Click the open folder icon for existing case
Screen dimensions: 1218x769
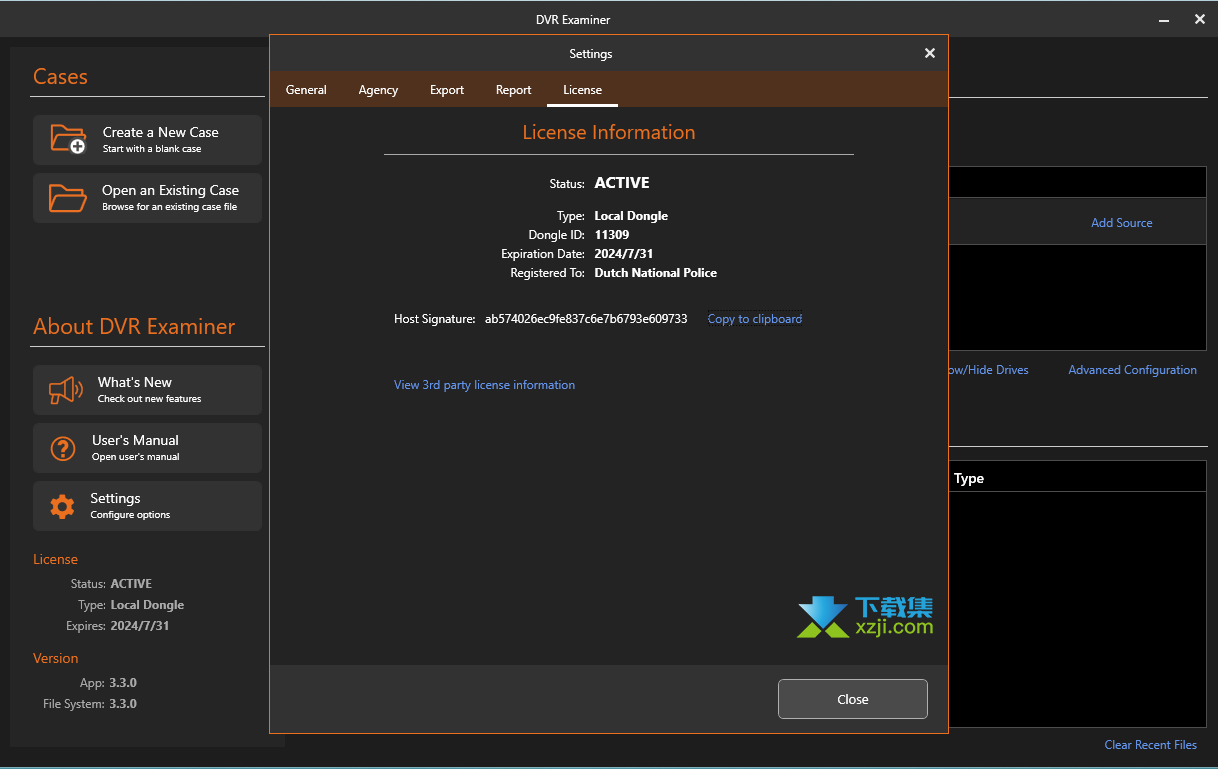tap(68, 197)
